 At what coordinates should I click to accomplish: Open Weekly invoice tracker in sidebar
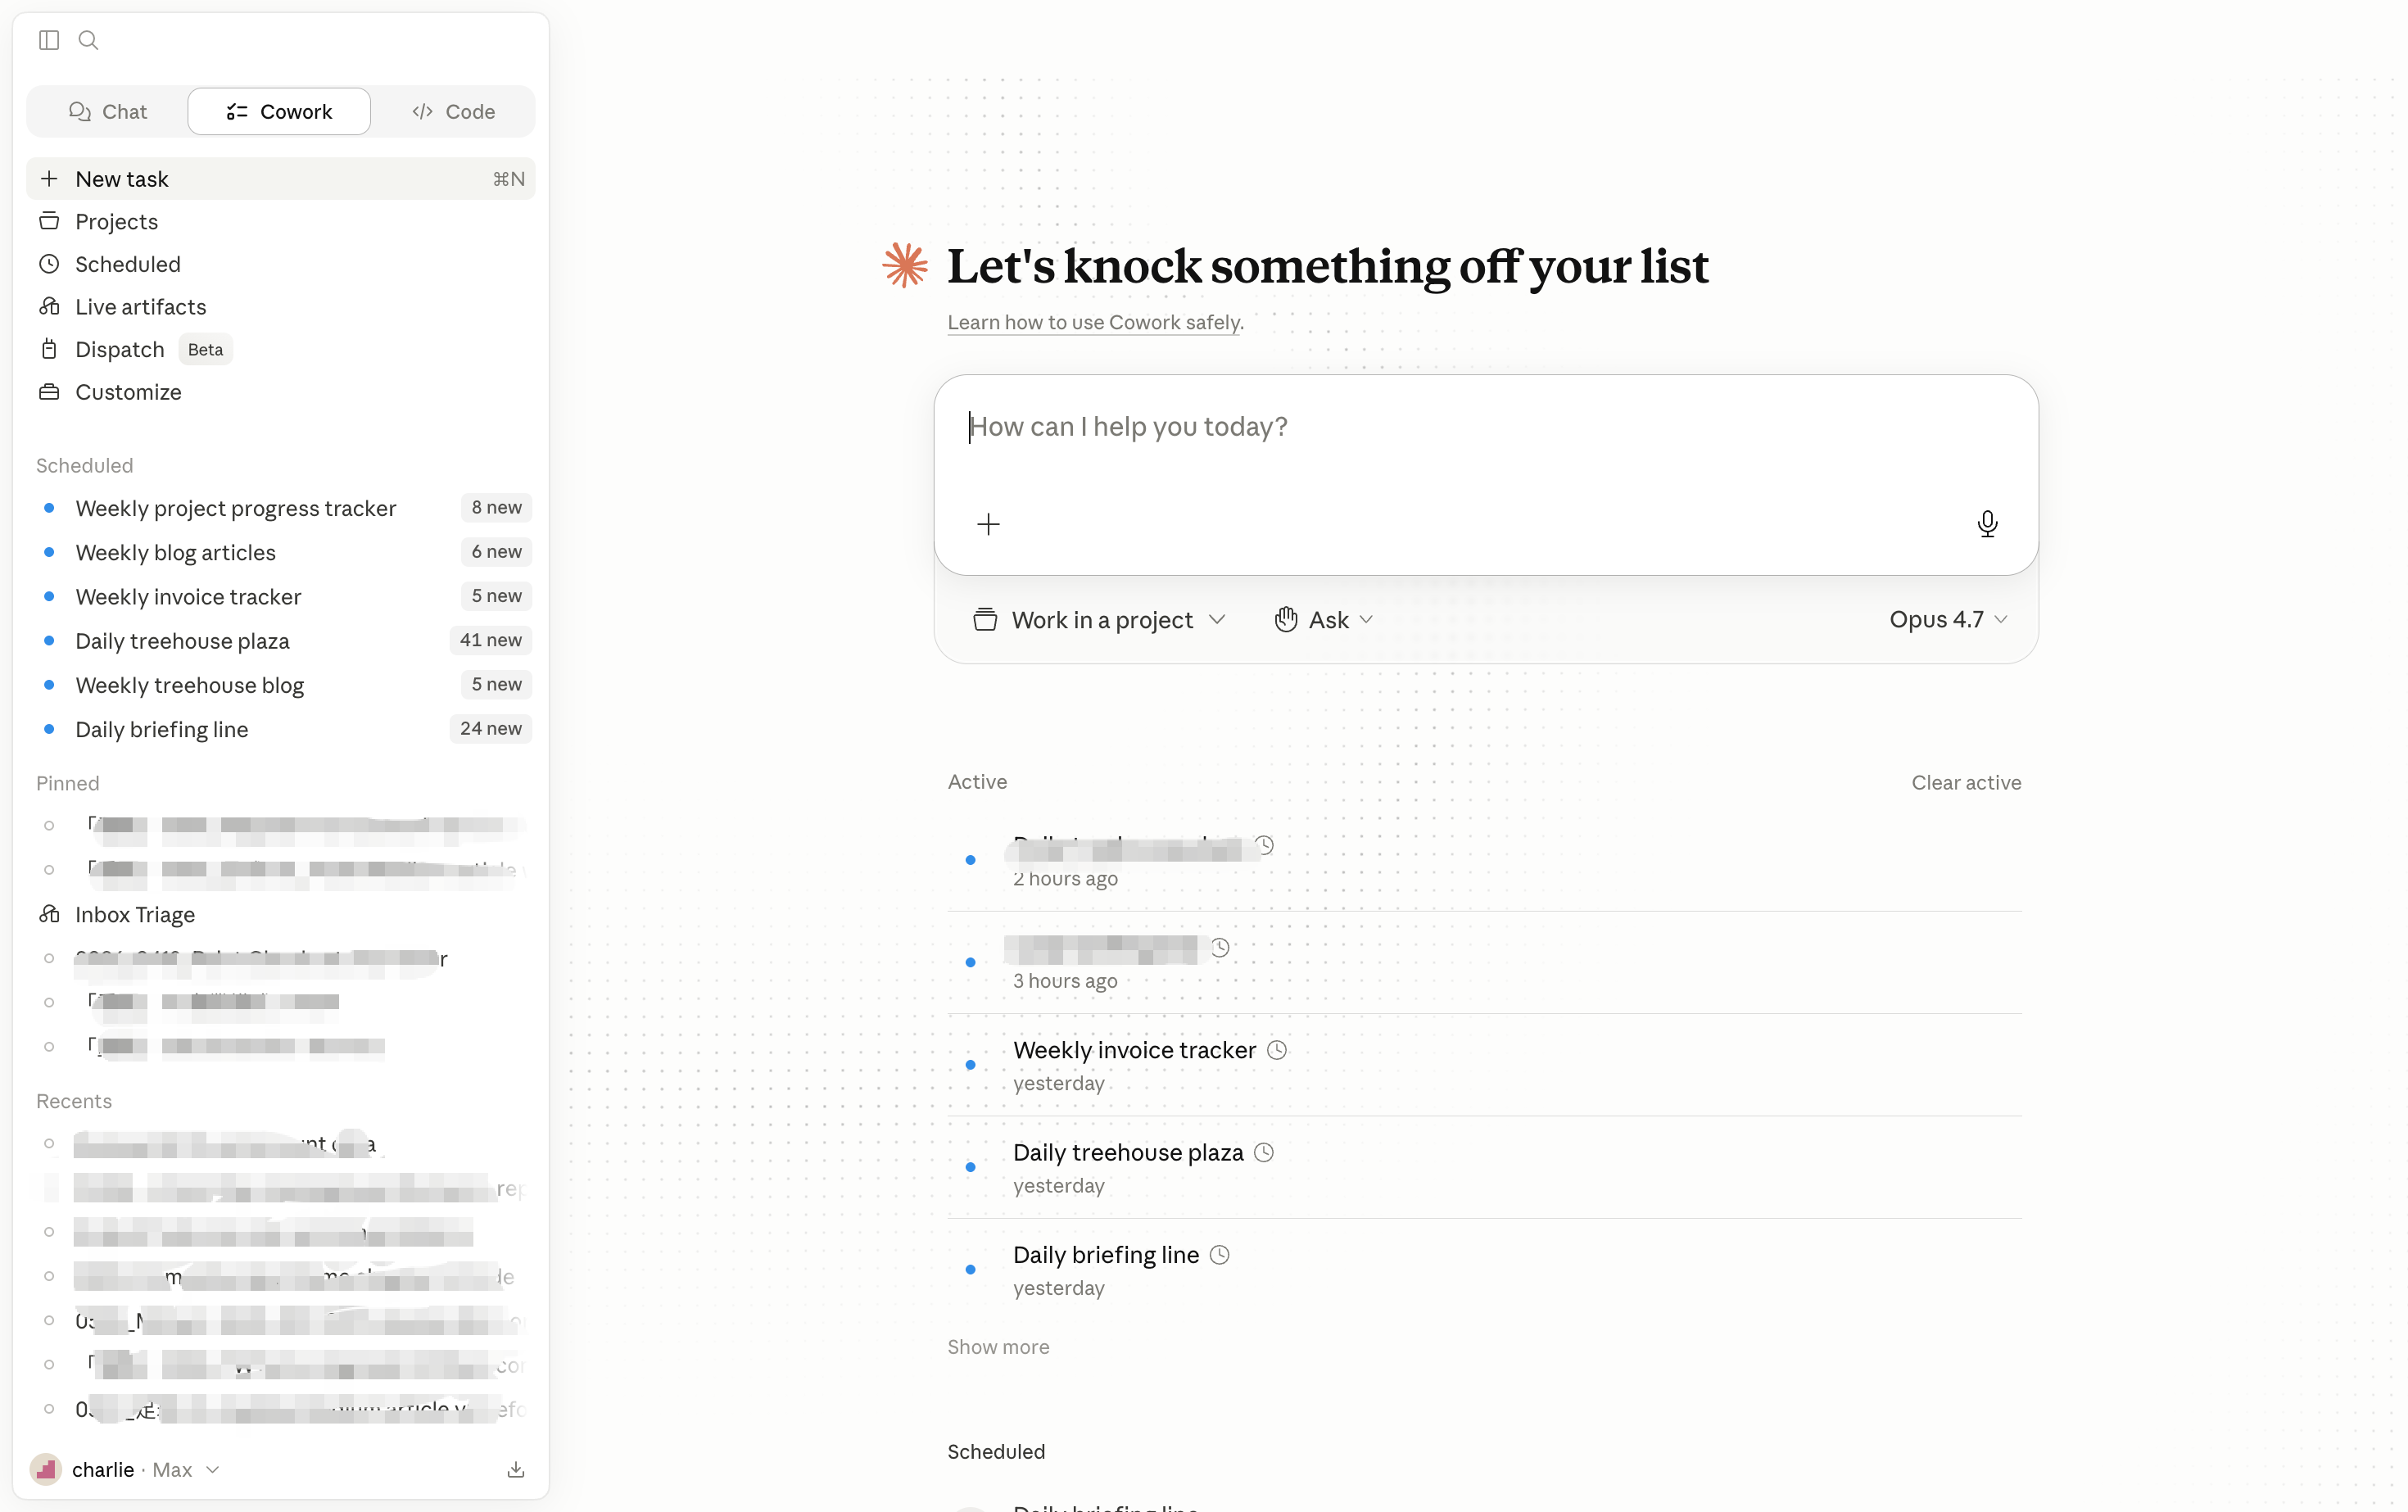pyautogui.click(x=281, y=597)
